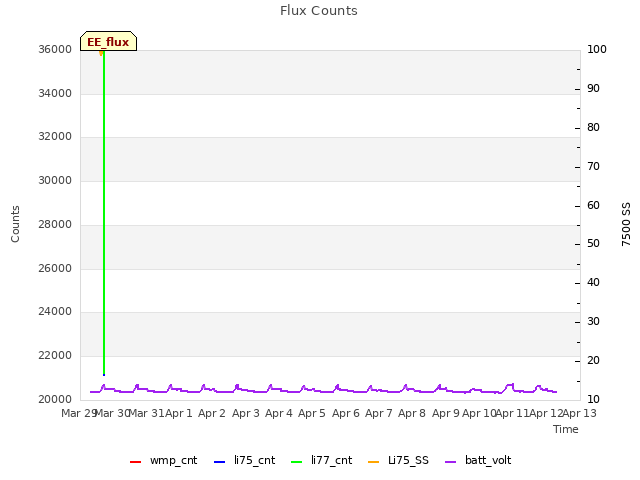Click the 22000 y-axis tick label
Image resolution: width=640 pixels, height=480 pixels.
55,356
